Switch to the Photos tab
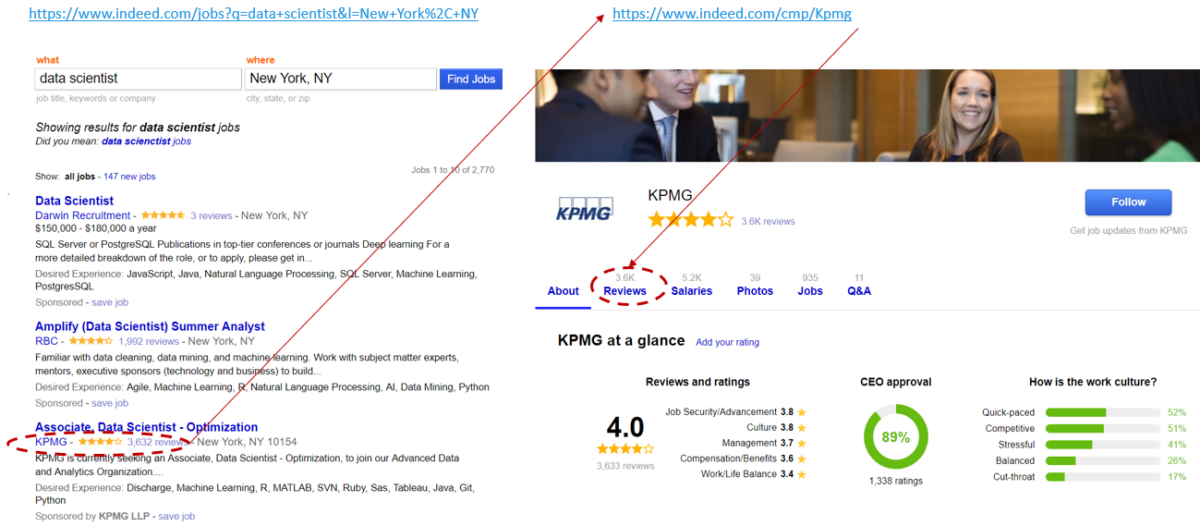Screen dimensions: 1200x526 755,291
